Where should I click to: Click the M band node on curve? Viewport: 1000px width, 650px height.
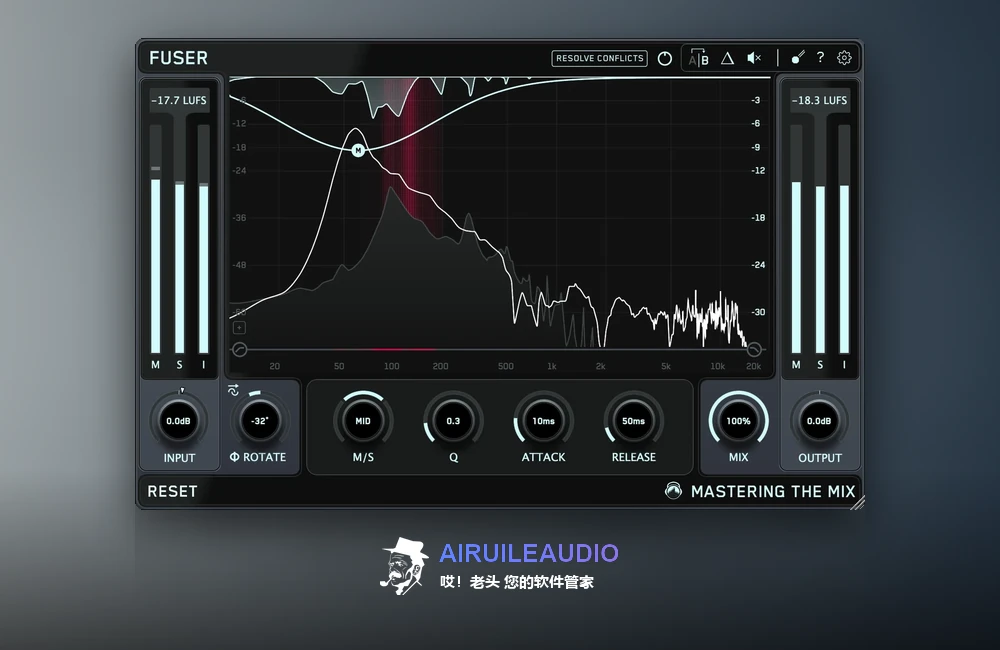[x=358, y=151]
